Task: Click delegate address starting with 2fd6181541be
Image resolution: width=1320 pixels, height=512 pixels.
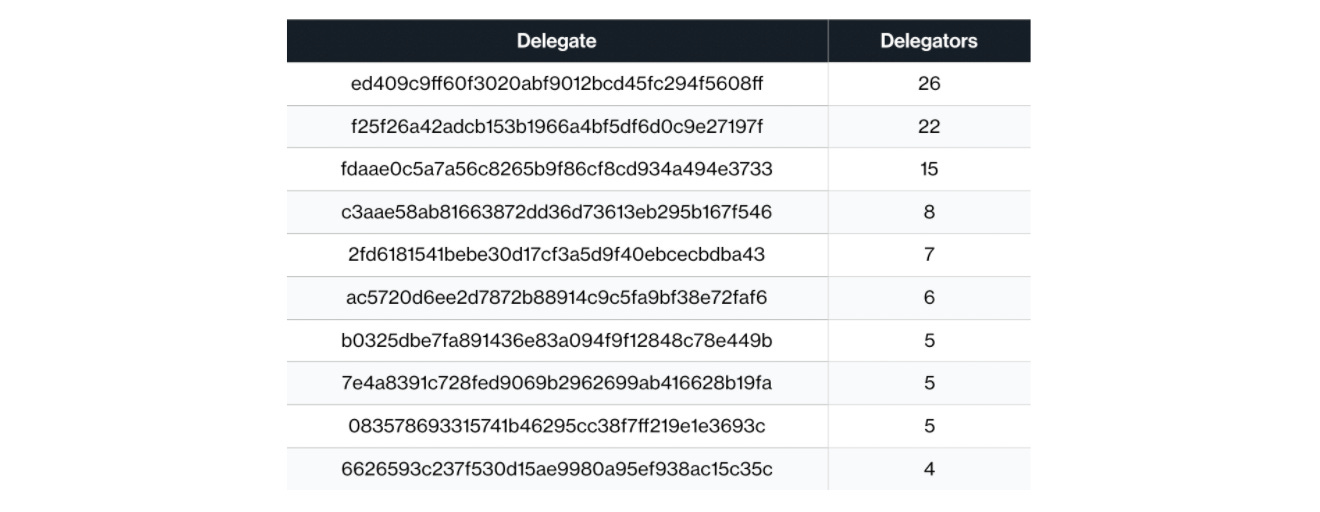Action: coord(556,255)
